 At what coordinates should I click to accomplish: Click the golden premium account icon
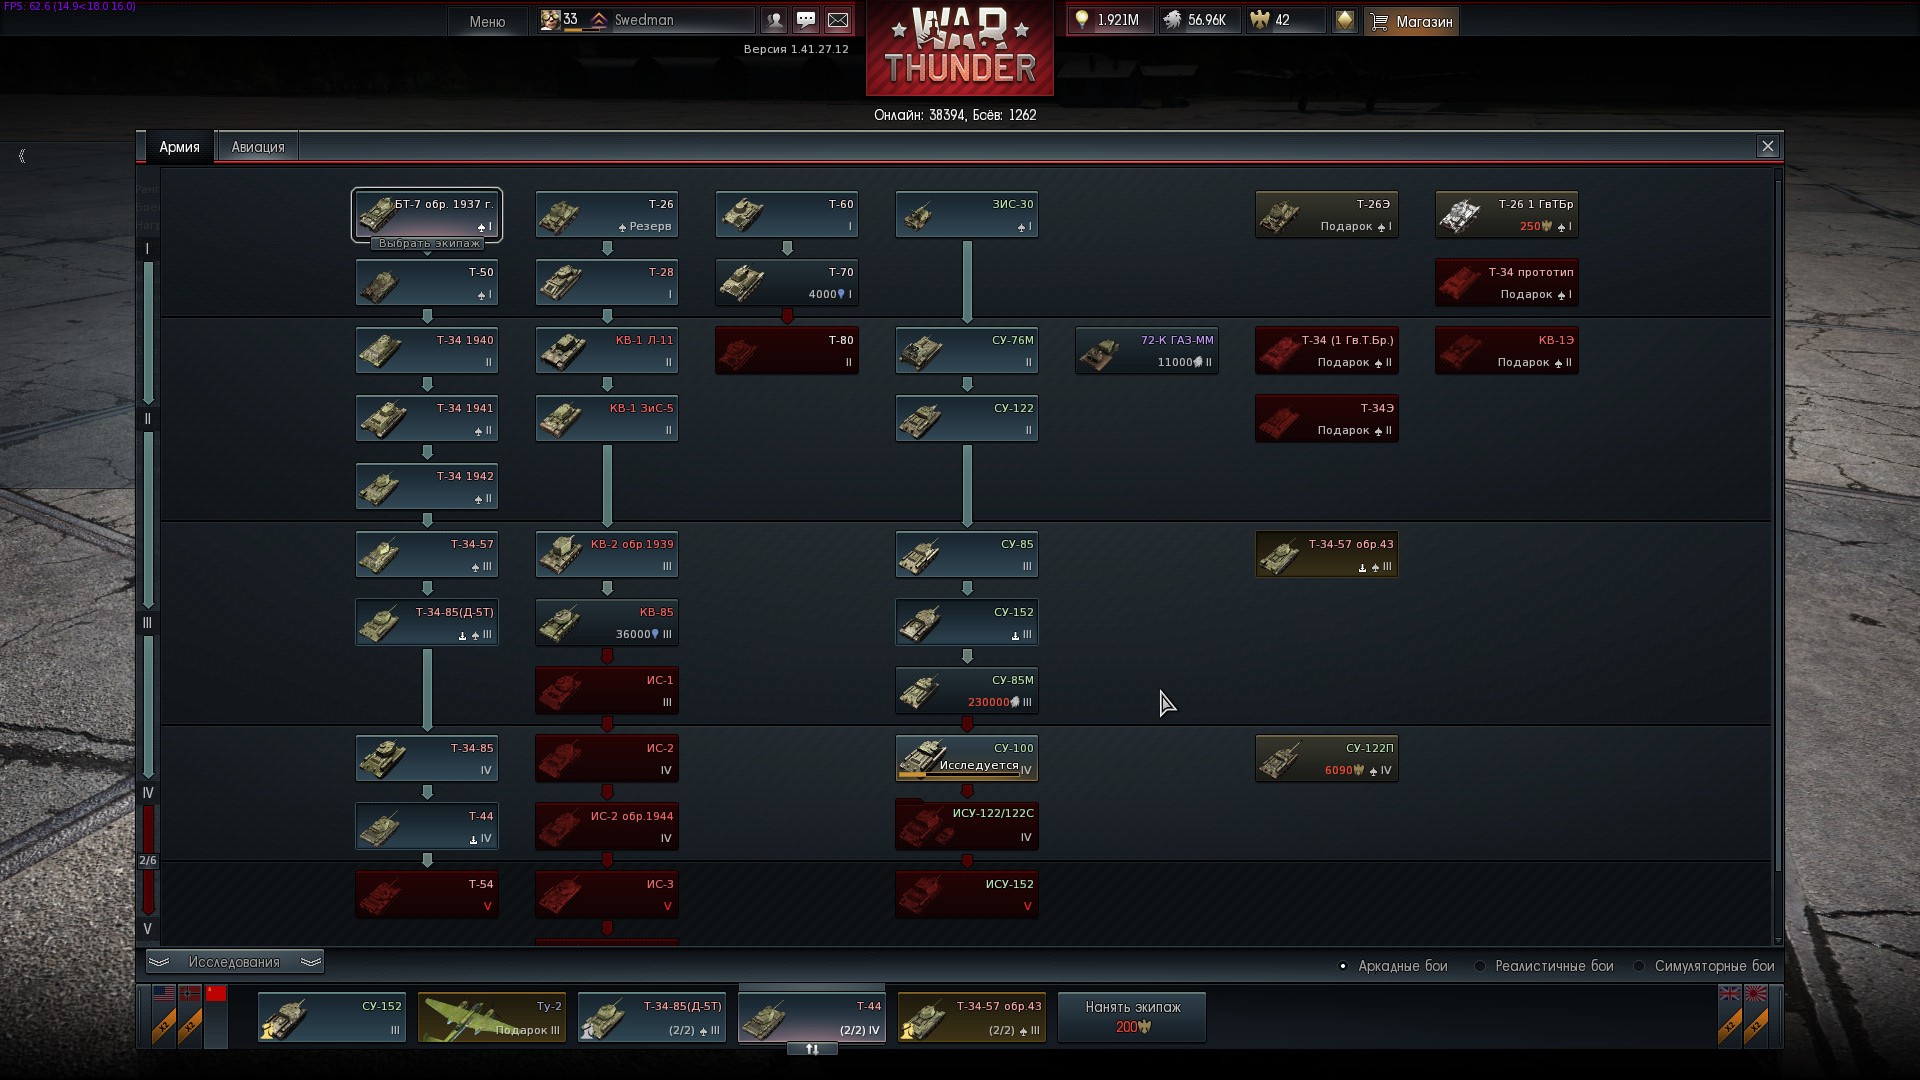1345,21
